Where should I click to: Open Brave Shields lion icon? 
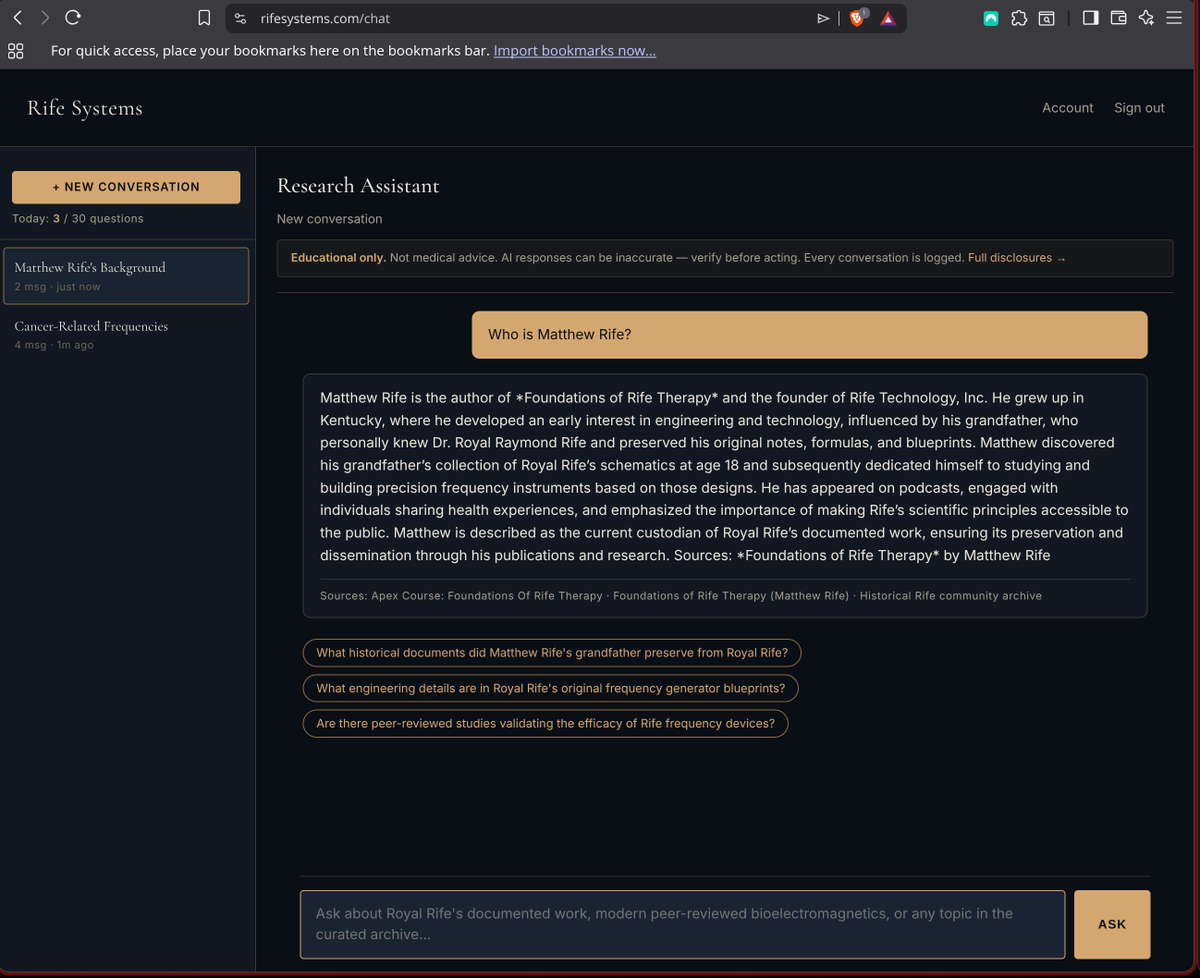[857, 18]
